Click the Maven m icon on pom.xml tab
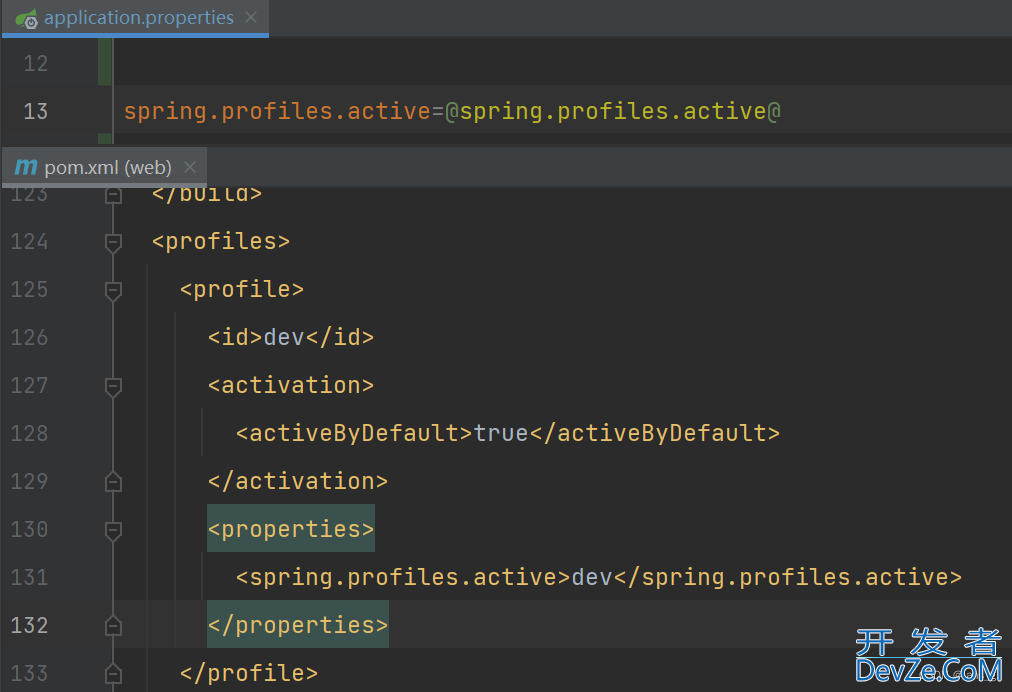 point(26,167)
